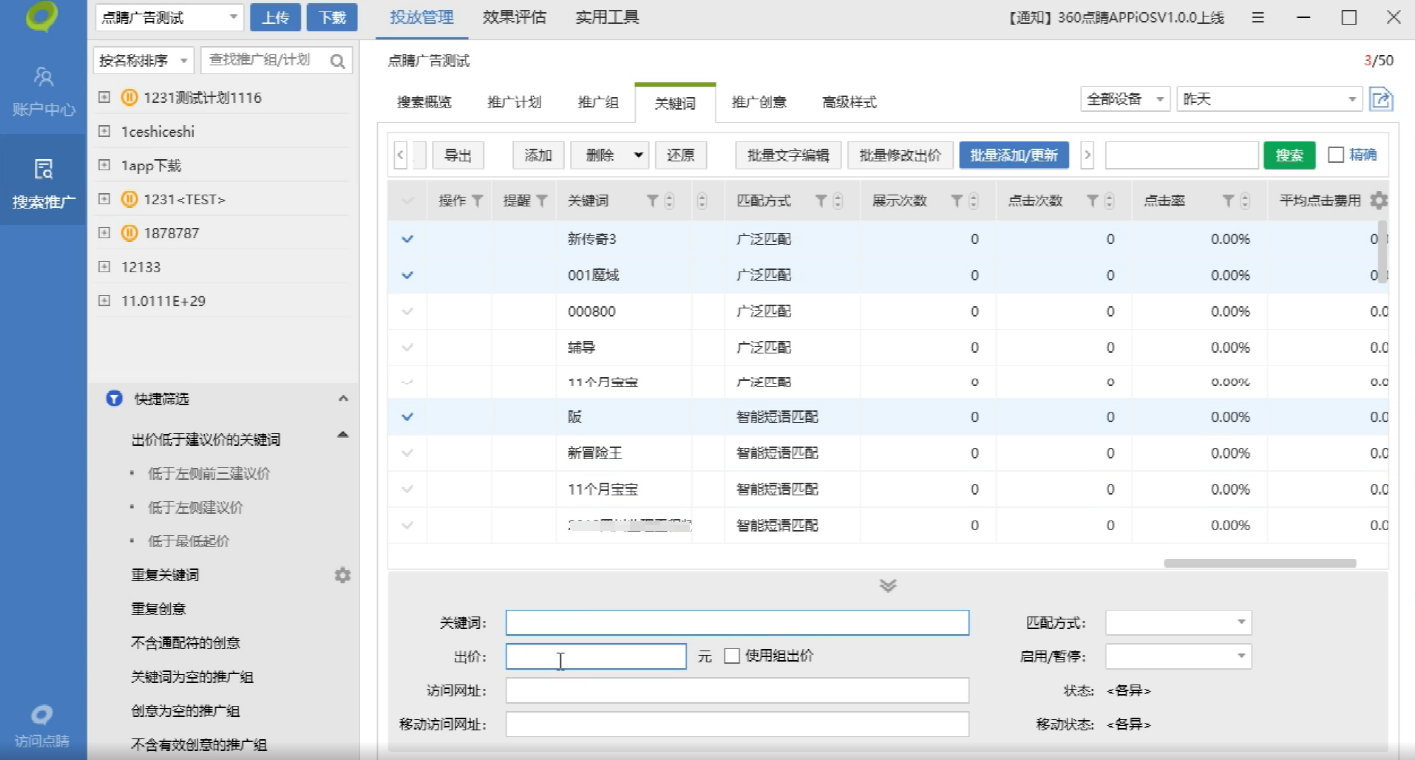Click the export icon next to 昨天 dropdown

click(1381, 99)
